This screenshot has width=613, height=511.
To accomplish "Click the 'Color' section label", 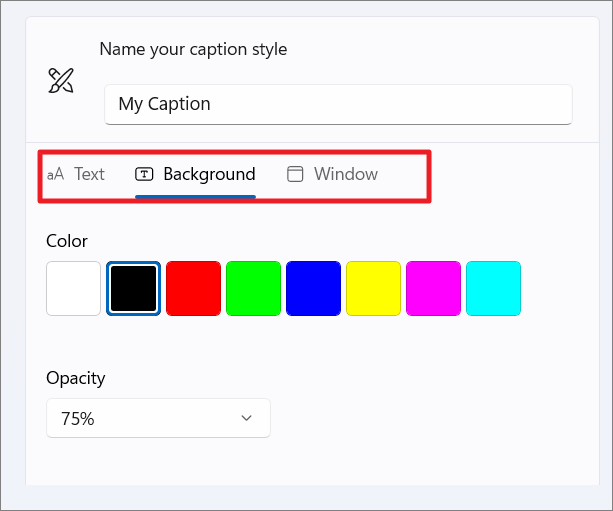I will (67, 241).
